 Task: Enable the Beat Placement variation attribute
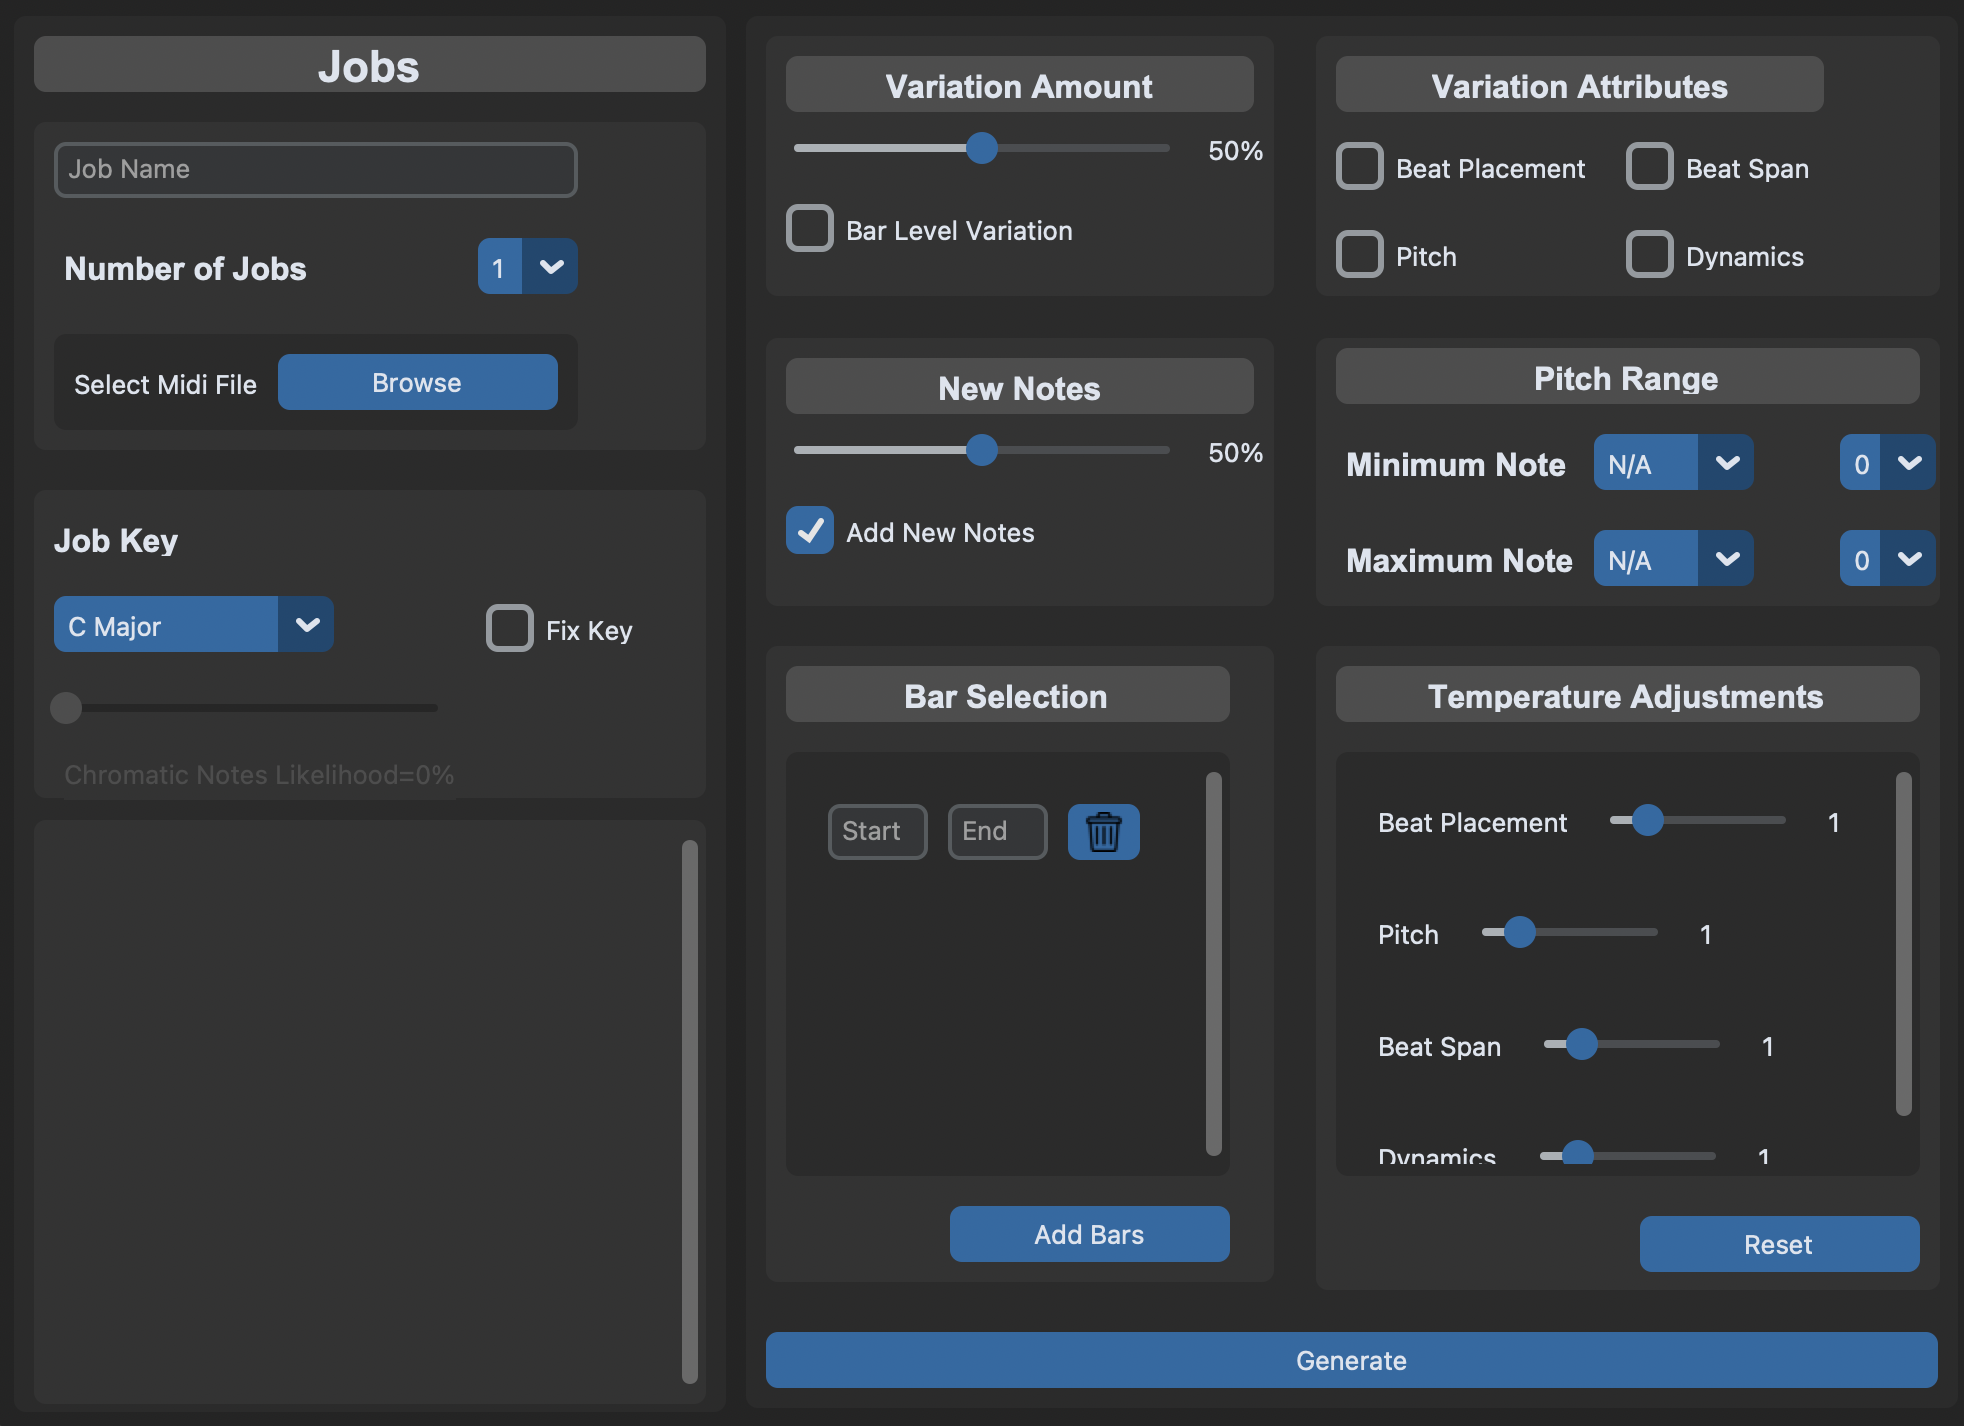point(1359,167)
